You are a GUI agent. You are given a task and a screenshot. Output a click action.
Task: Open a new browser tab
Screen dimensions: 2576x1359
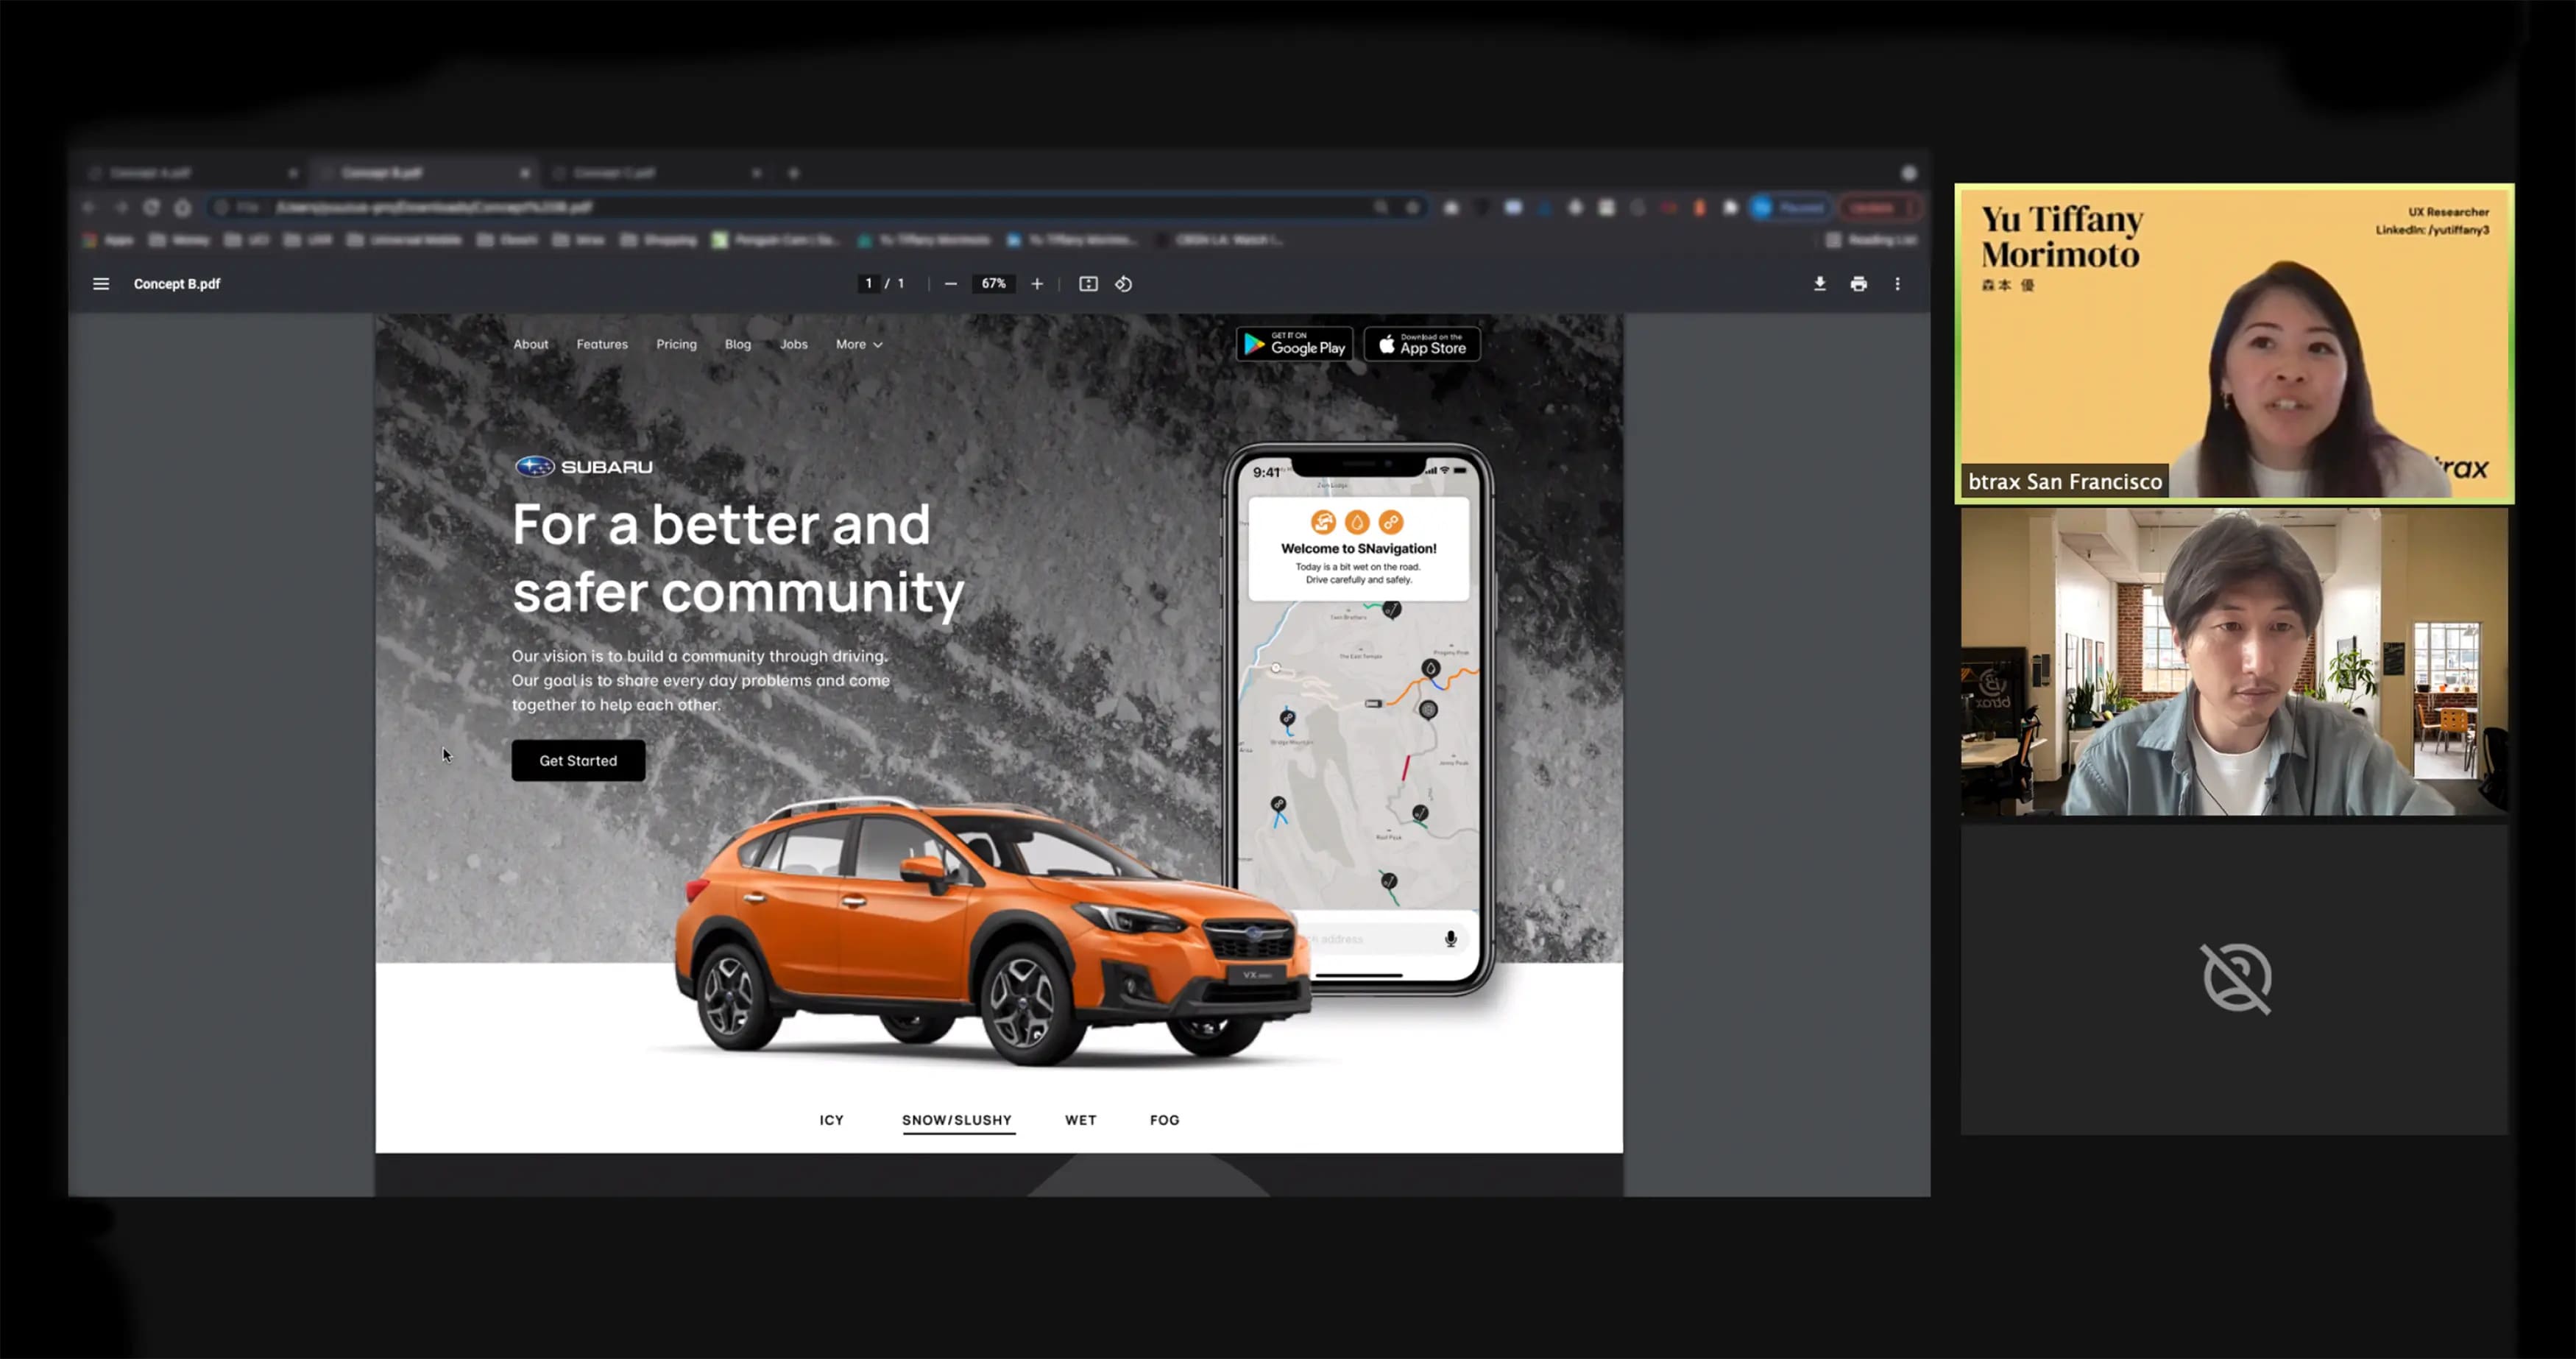(x=794, y=173)
